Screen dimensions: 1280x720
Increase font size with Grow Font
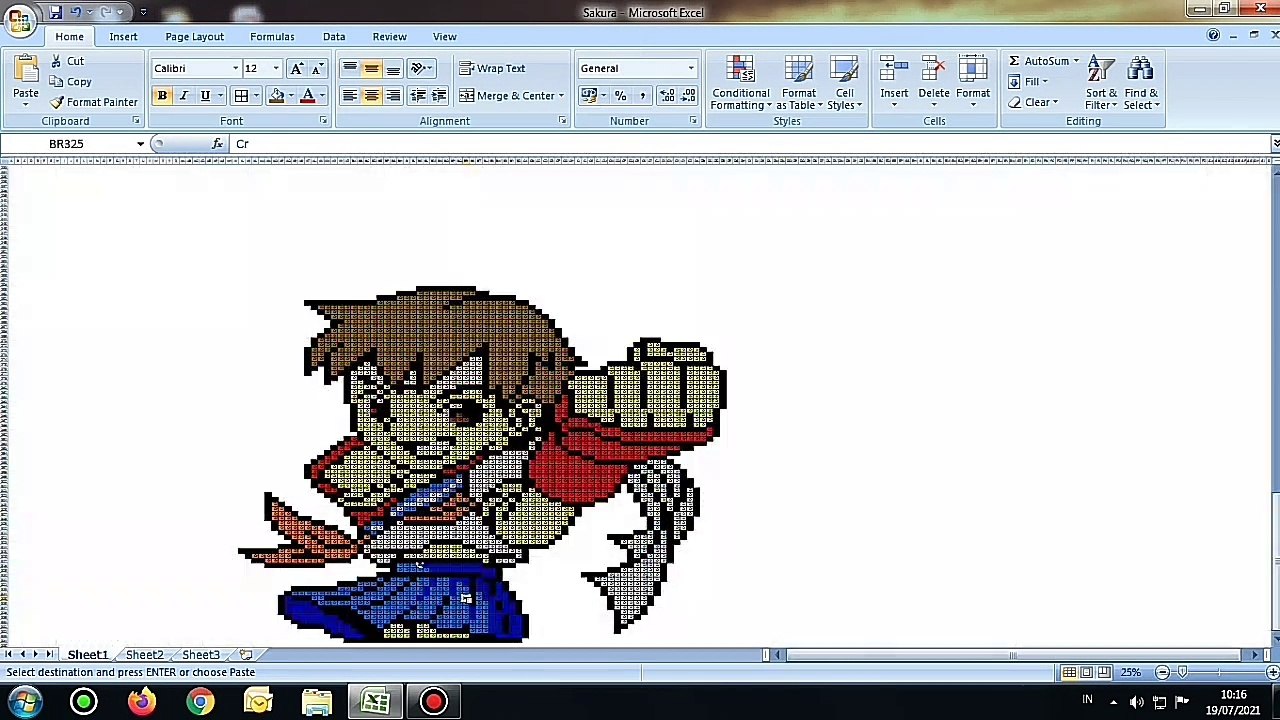click(296, 69)
